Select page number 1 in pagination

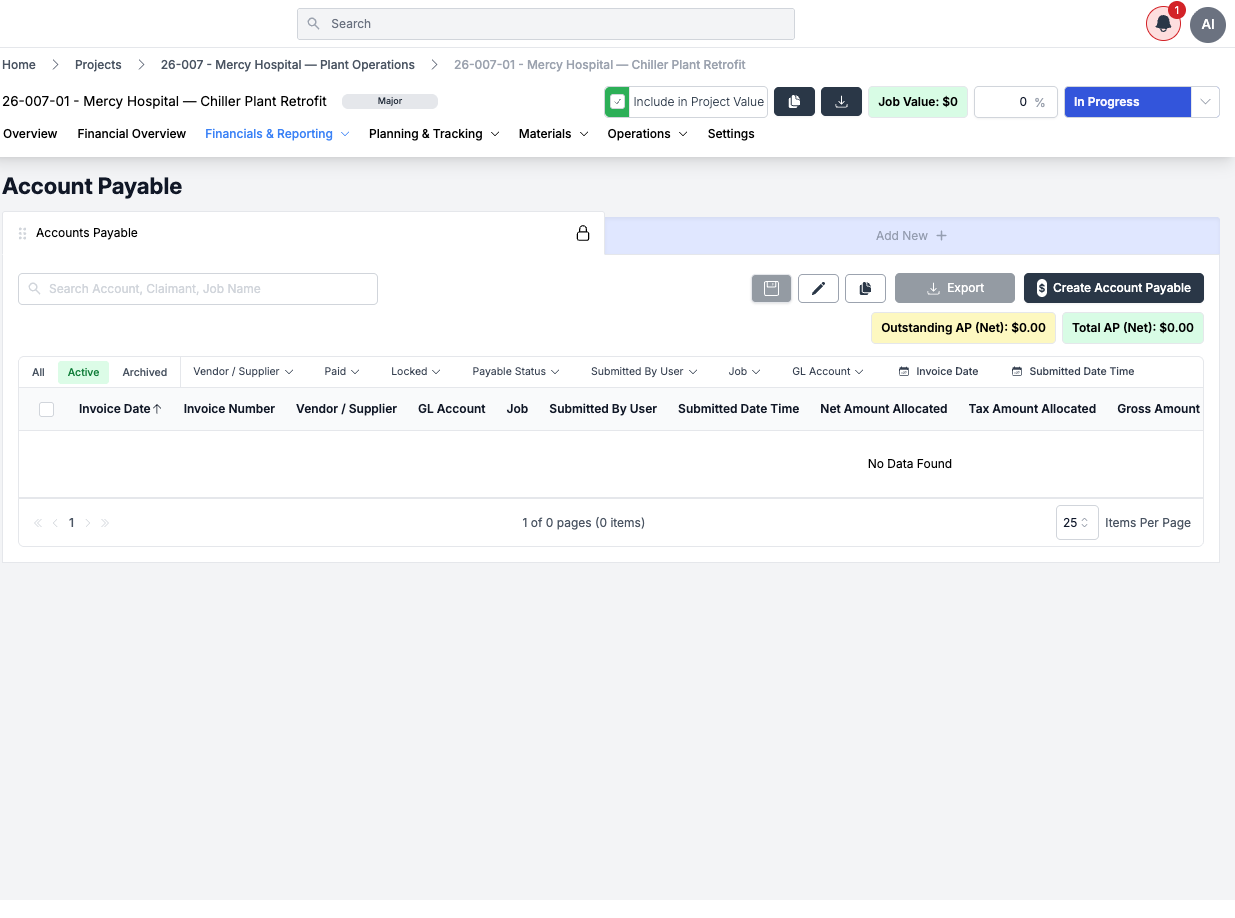tap(72, 523)
